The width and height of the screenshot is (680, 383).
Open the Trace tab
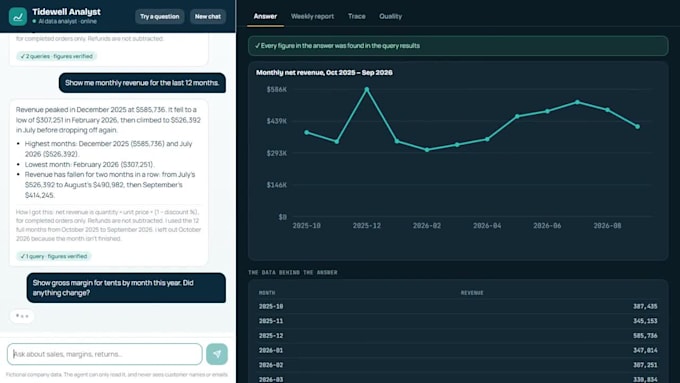coord(356,16)
